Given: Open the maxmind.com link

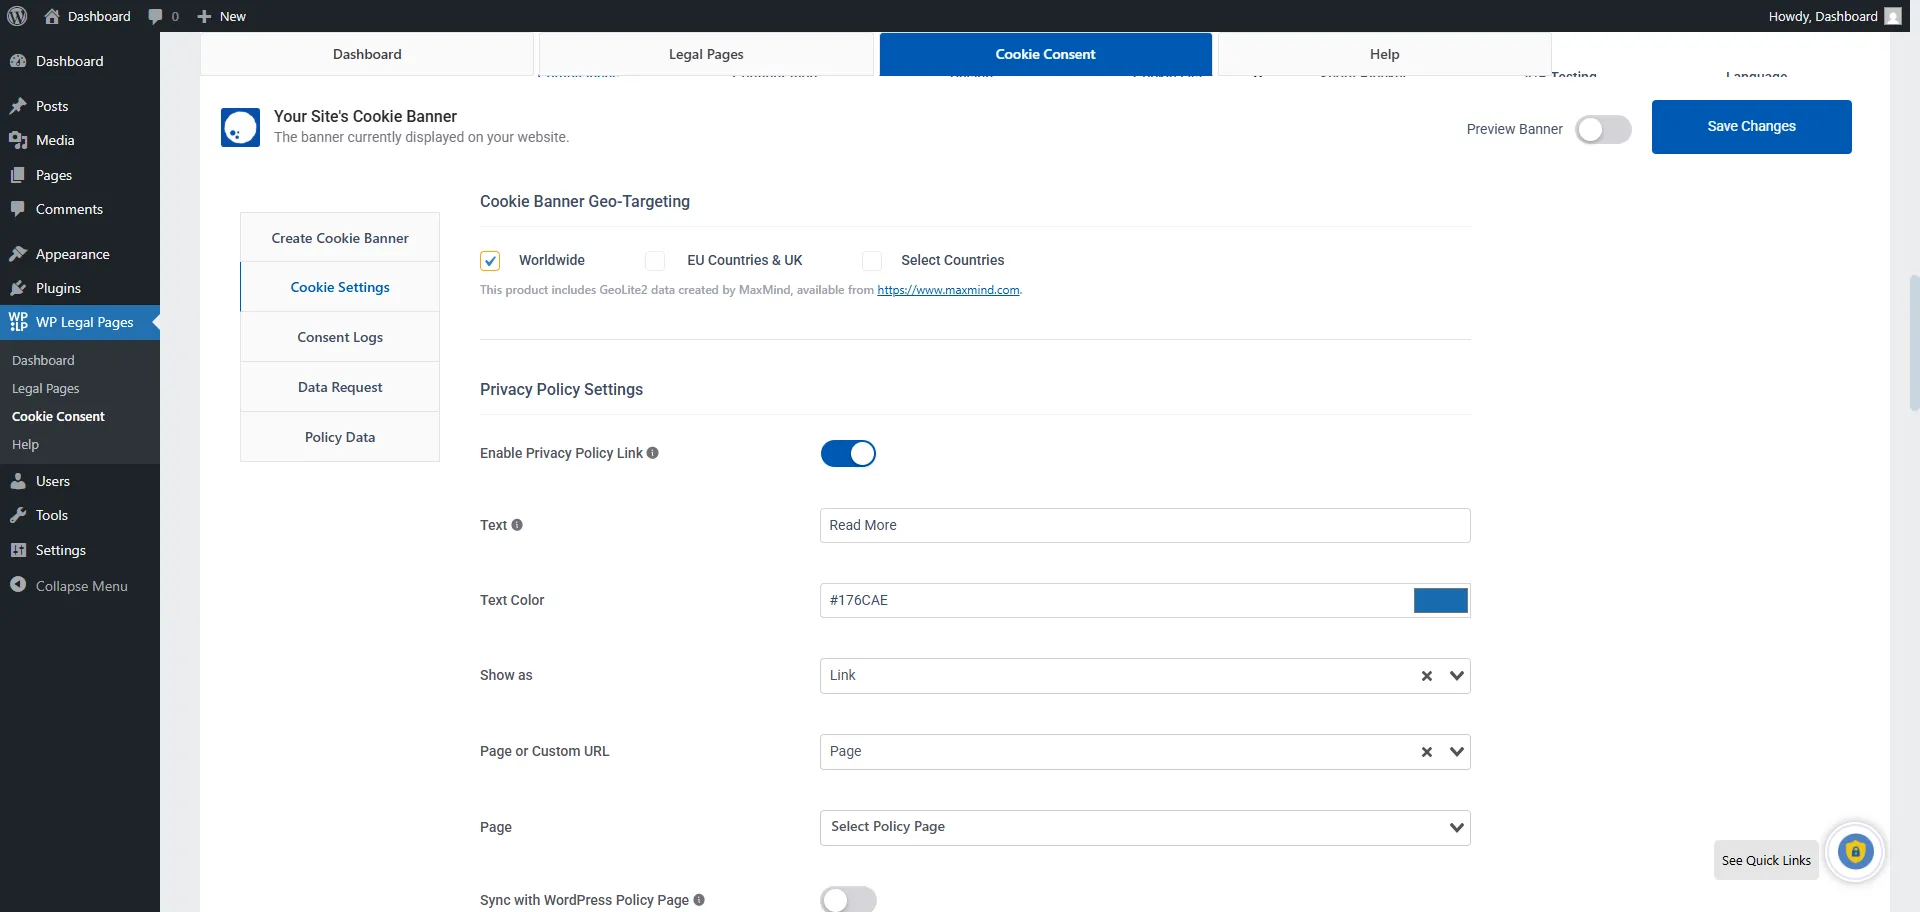Looking at the screenshot, I should (948, 290).
